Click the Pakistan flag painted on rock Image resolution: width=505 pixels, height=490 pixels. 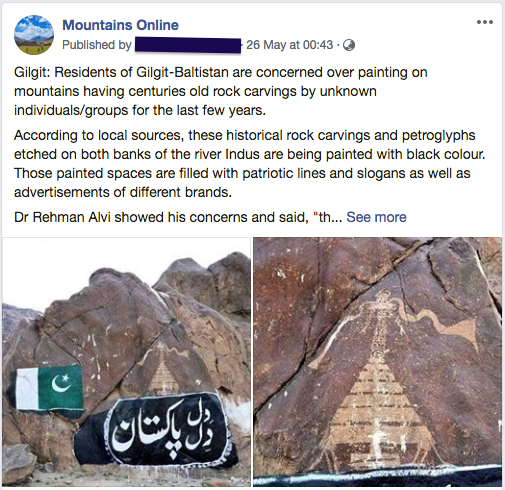tap(48, 388)
